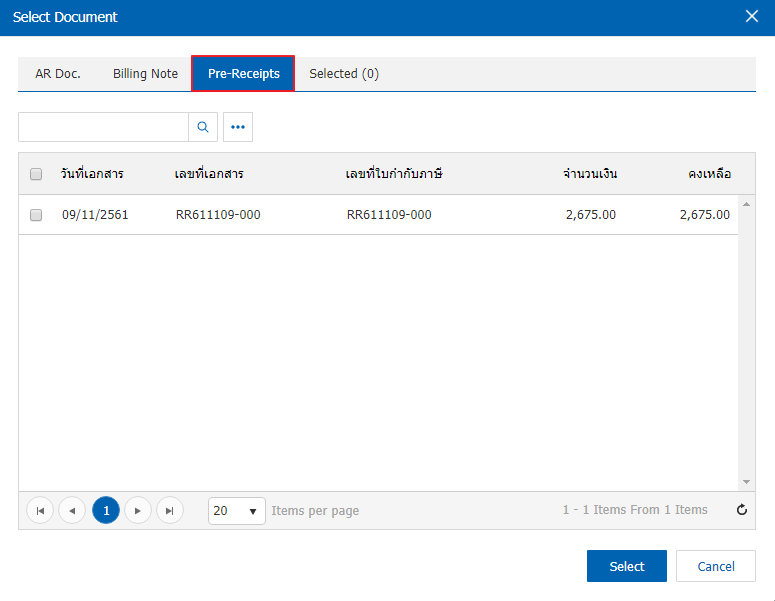This screenshot has width=775, height=601.
Task: Open the 20 items per page dropdown
Action: tap(236, 511)
